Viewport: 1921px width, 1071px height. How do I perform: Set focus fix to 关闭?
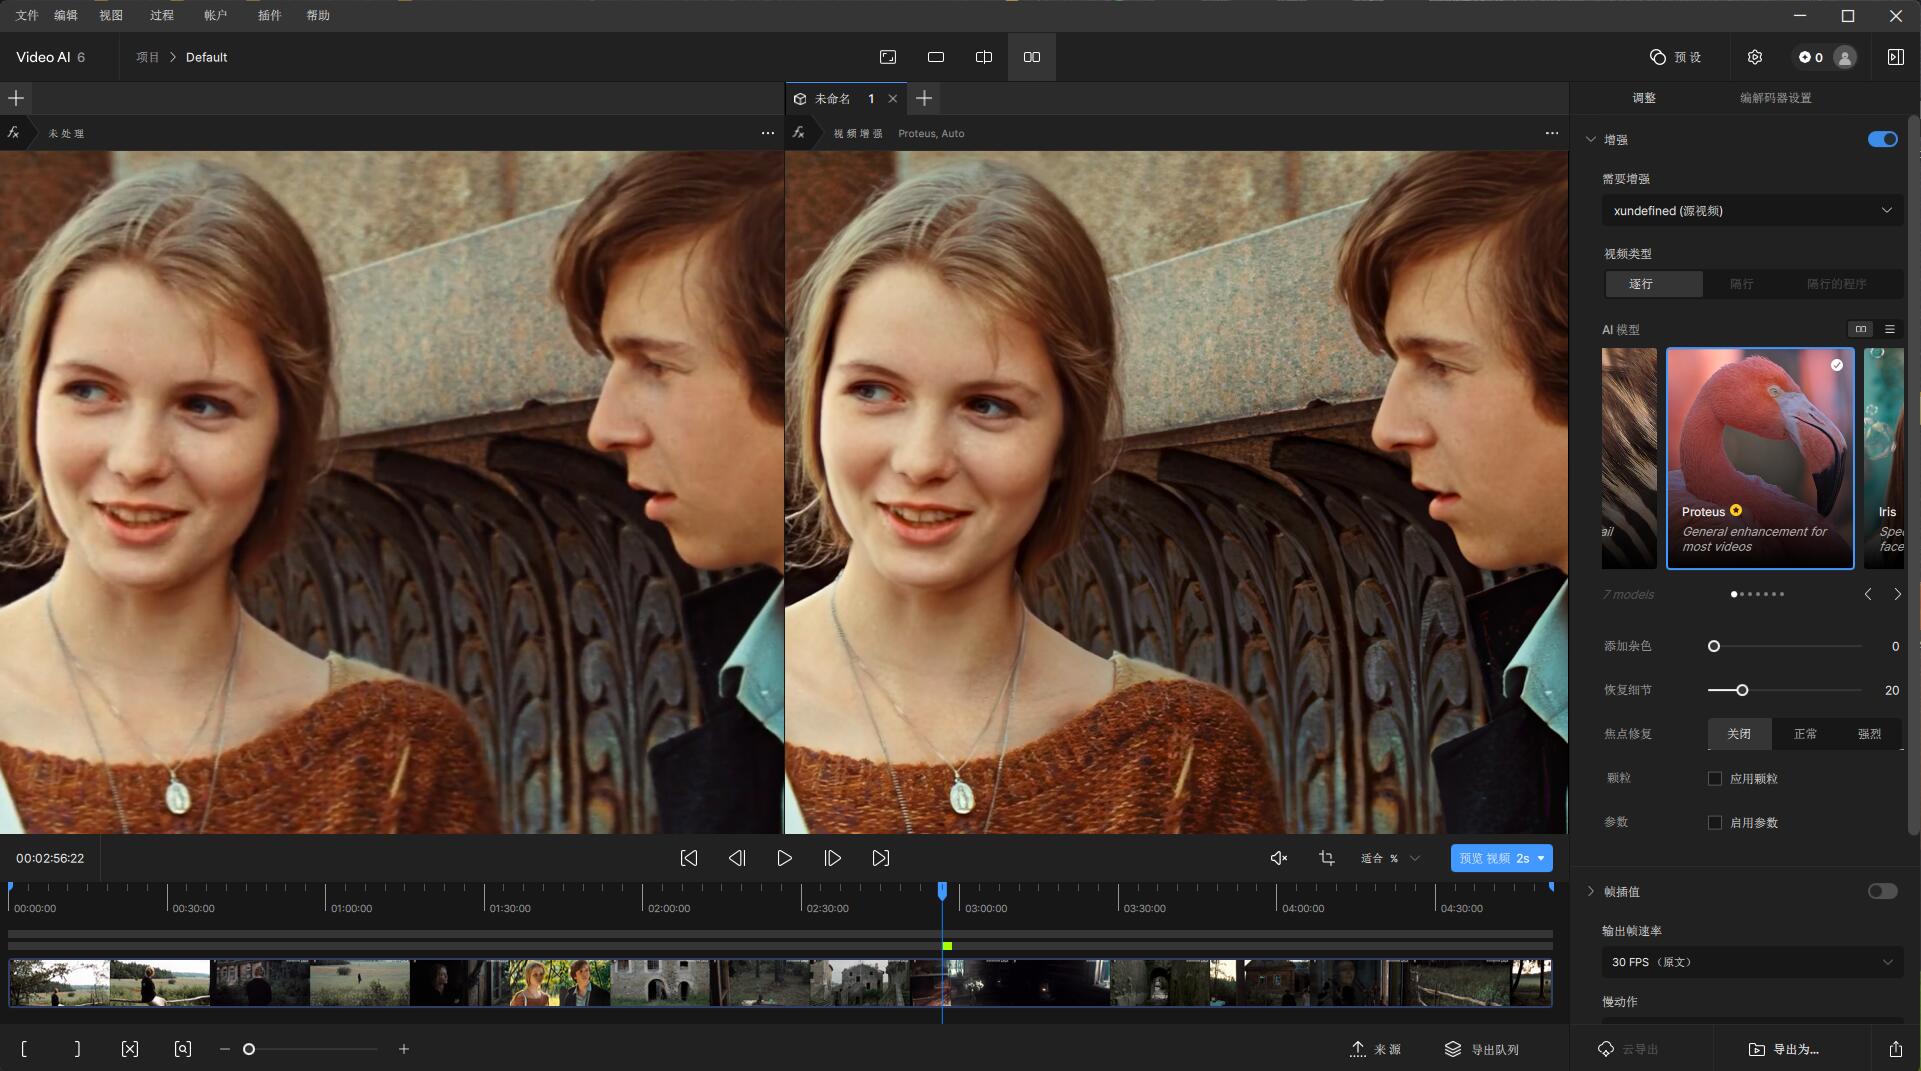(x=1739, y=734)
